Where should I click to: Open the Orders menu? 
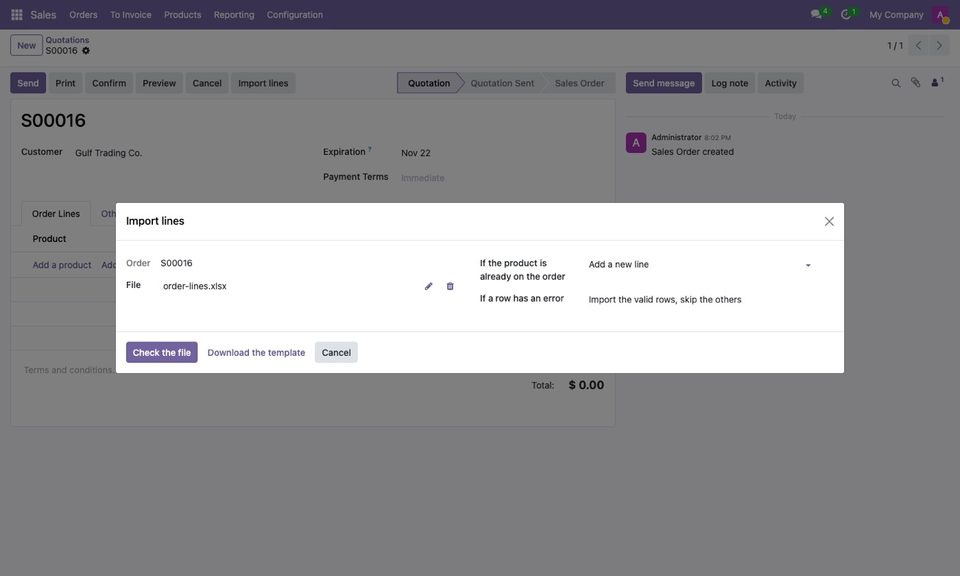click(x=83, y=15)
